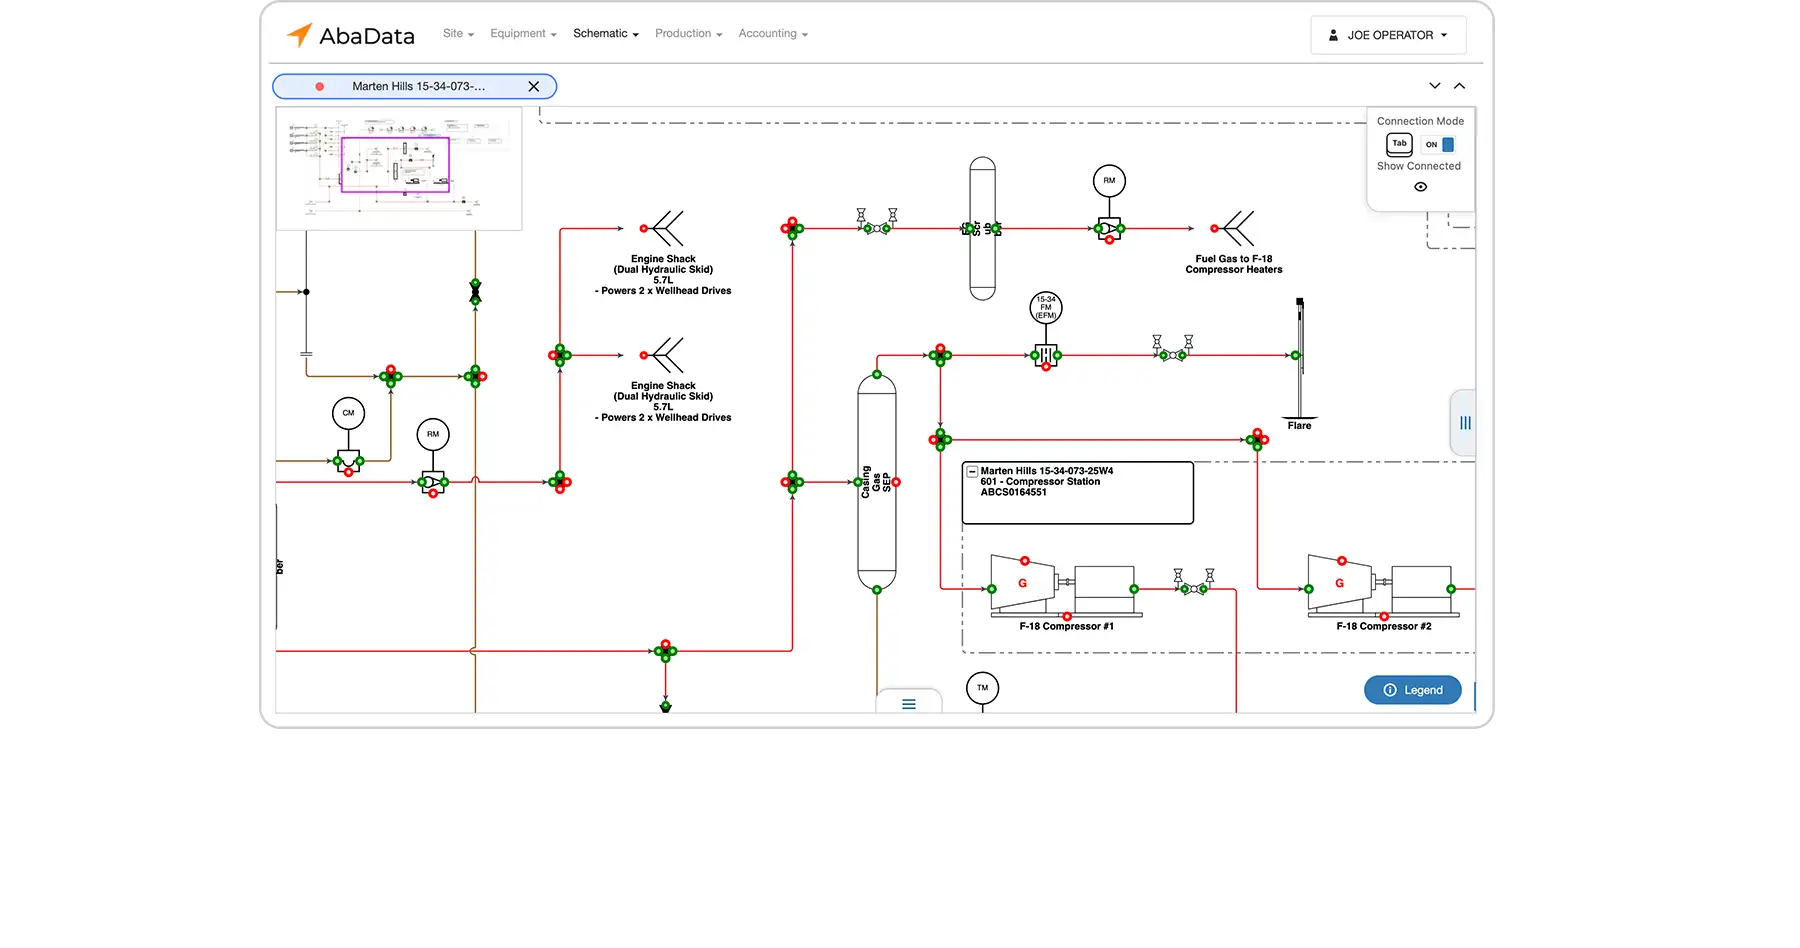Toggle Show Connected eye icon
The image size is (1800, 948).
pos(1420,187)
